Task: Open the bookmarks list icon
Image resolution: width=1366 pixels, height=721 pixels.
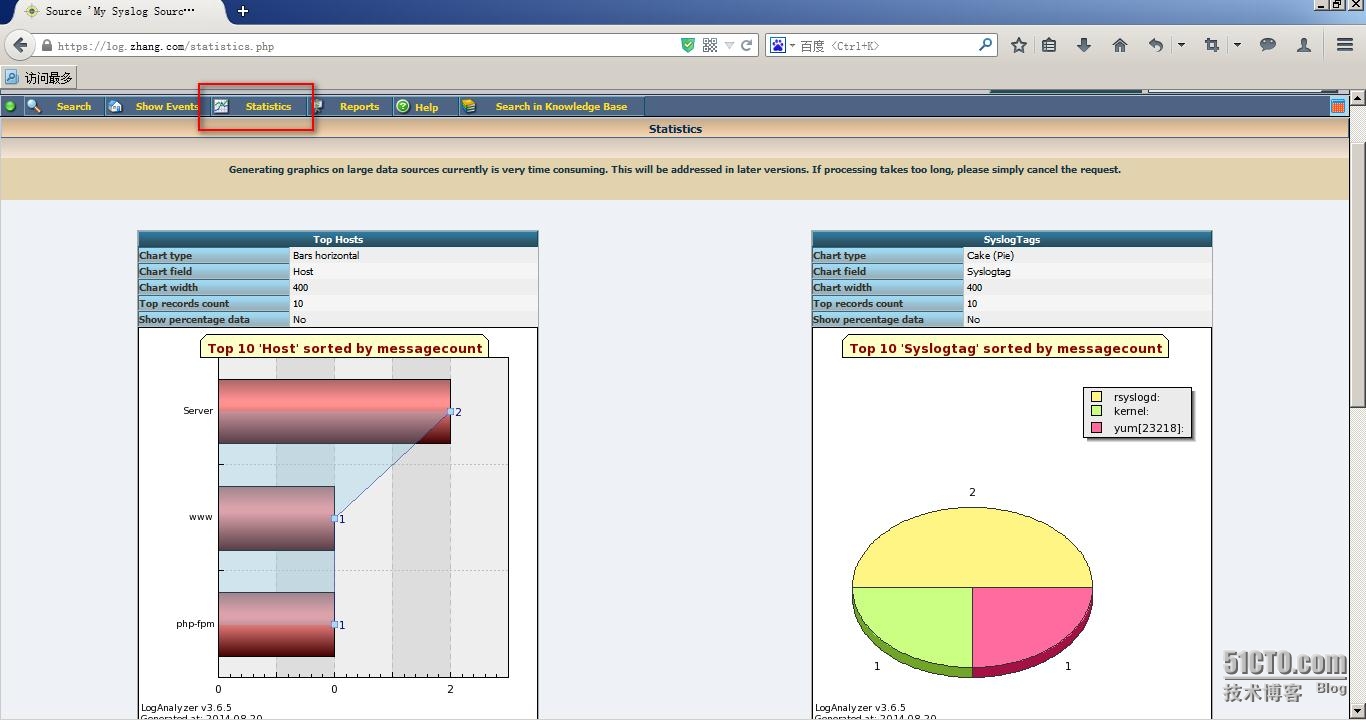Action: (1049, 45)
